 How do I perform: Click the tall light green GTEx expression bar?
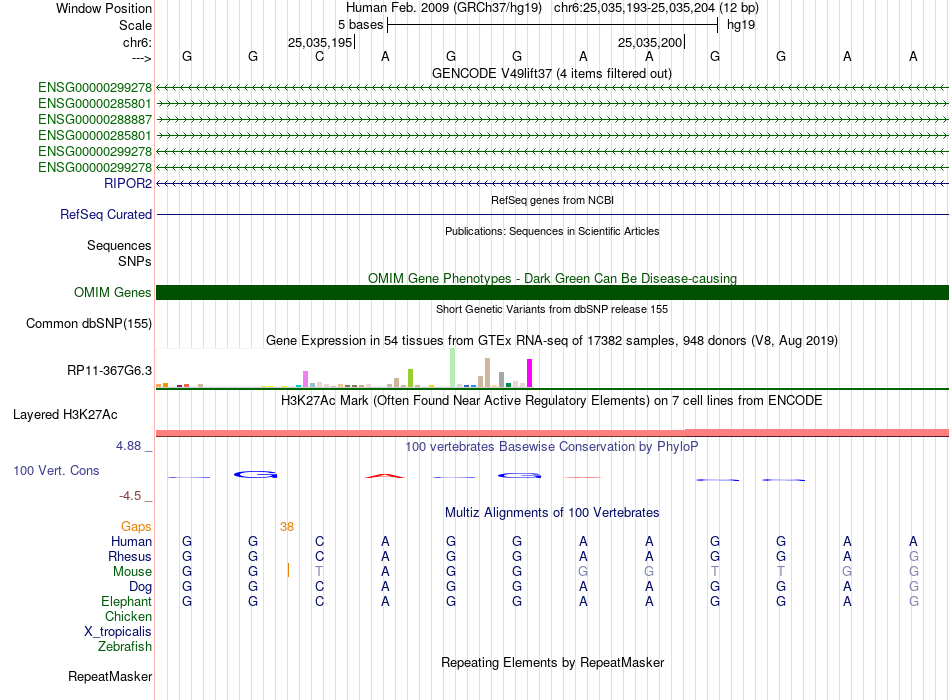click(x=453, y=368)
